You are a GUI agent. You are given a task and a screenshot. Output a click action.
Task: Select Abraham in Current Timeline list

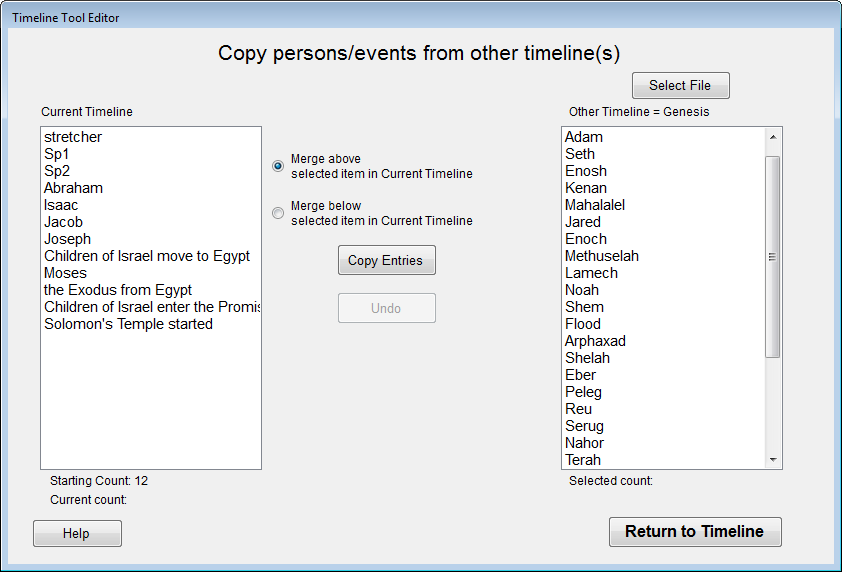point(73,188)
